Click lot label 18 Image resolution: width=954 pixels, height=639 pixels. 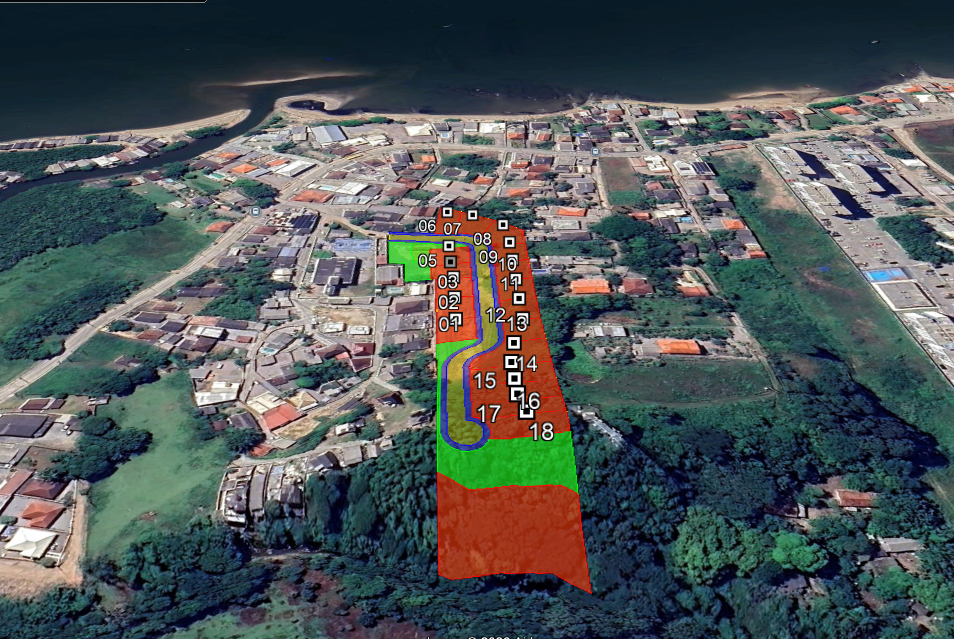(541, 432)
